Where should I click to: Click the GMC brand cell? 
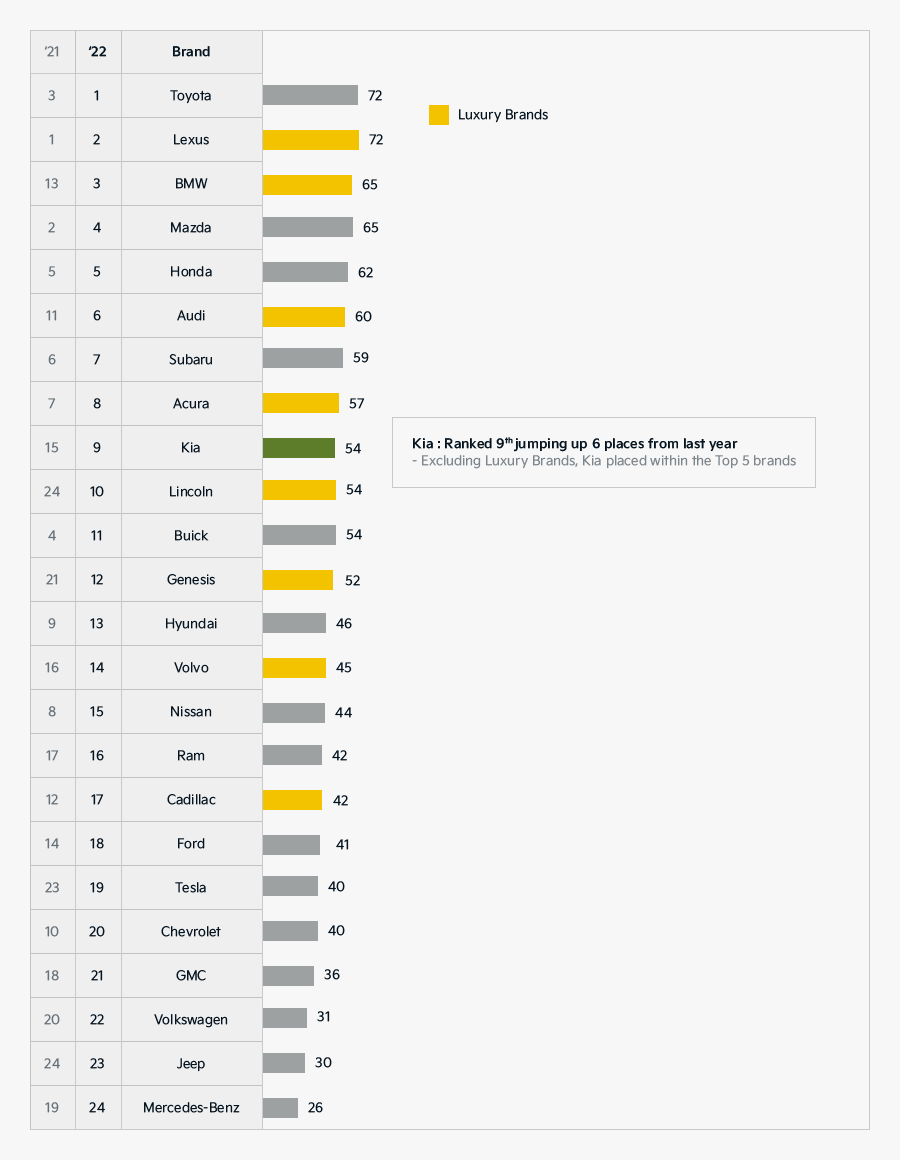[x=192, y=976]
